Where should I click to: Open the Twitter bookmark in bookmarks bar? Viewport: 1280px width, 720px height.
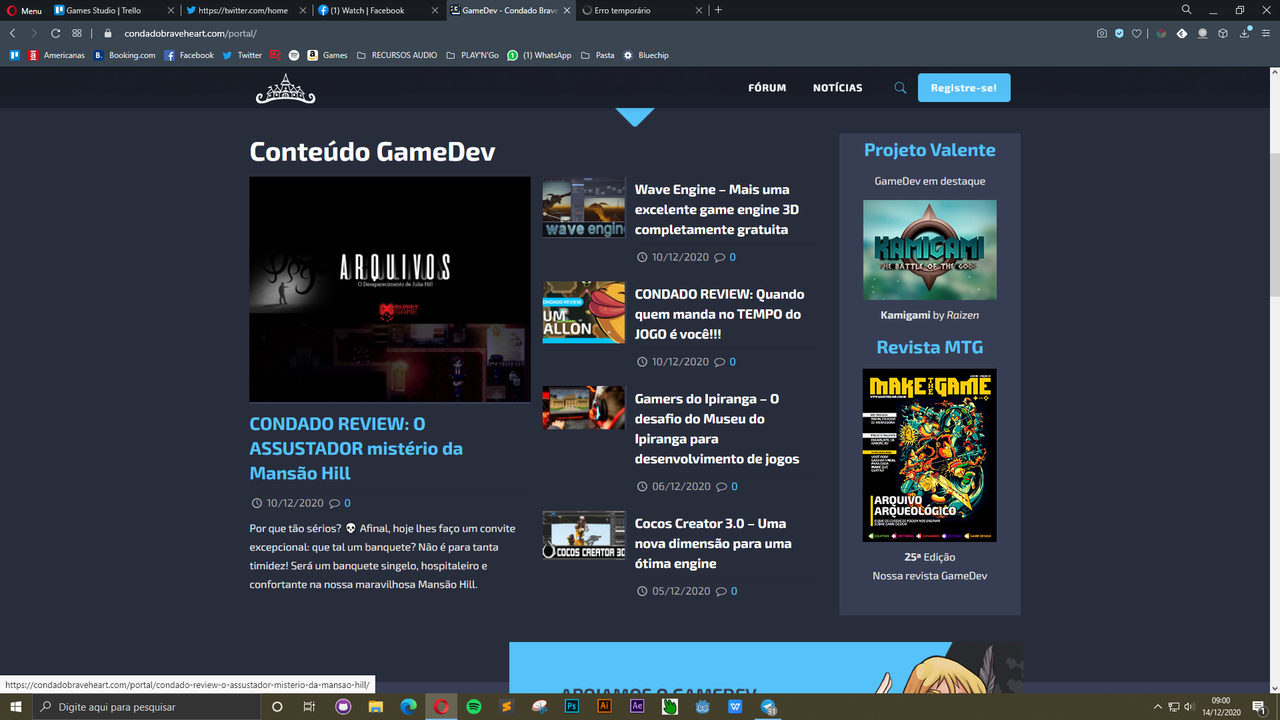coord(242,55)
